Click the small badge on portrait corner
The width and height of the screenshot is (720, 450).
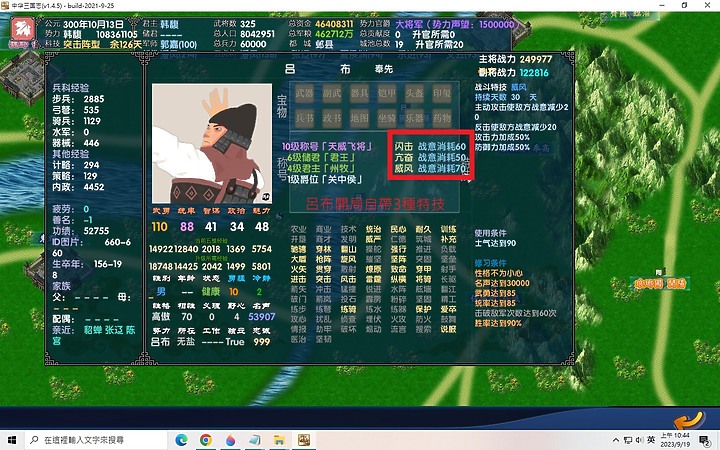click(265, 197)
